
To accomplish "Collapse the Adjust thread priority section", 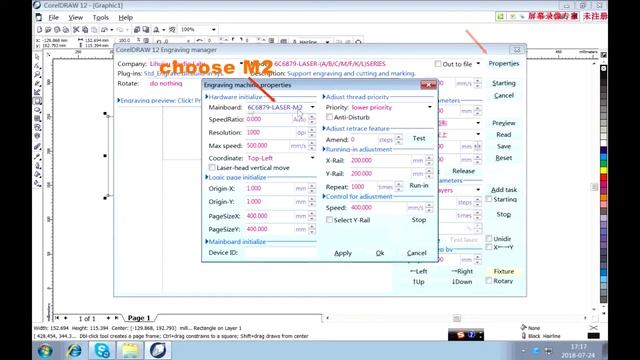I will [324, 97].
